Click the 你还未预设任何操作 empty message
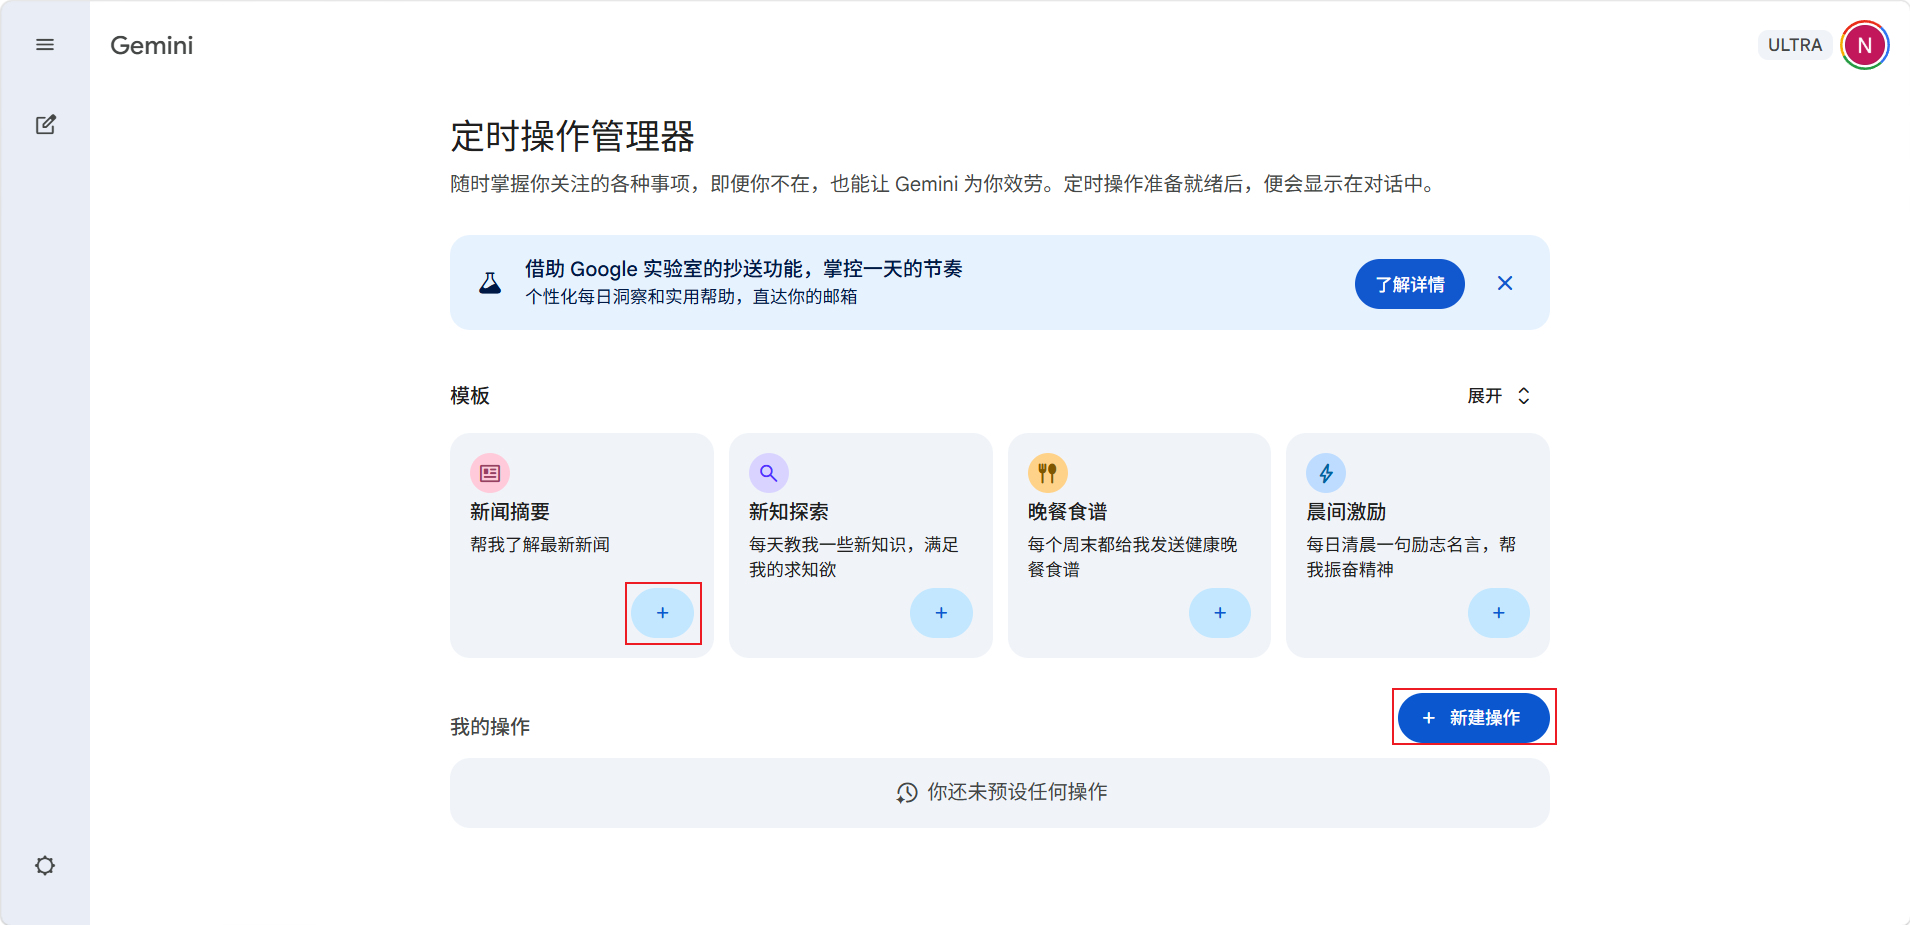 coord(1017,792)
